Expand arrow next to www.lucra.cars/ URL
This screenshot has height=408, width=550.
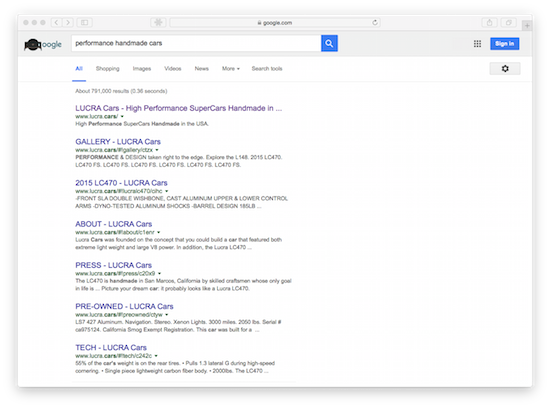(x=122, y=116)
